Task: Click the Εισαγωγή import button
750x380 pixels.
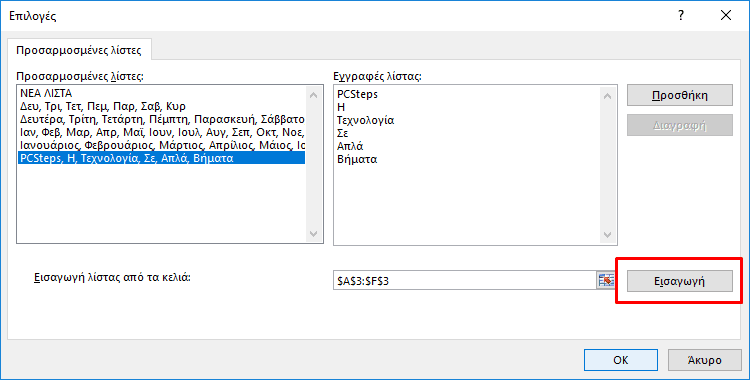Action: click(680, 281)
